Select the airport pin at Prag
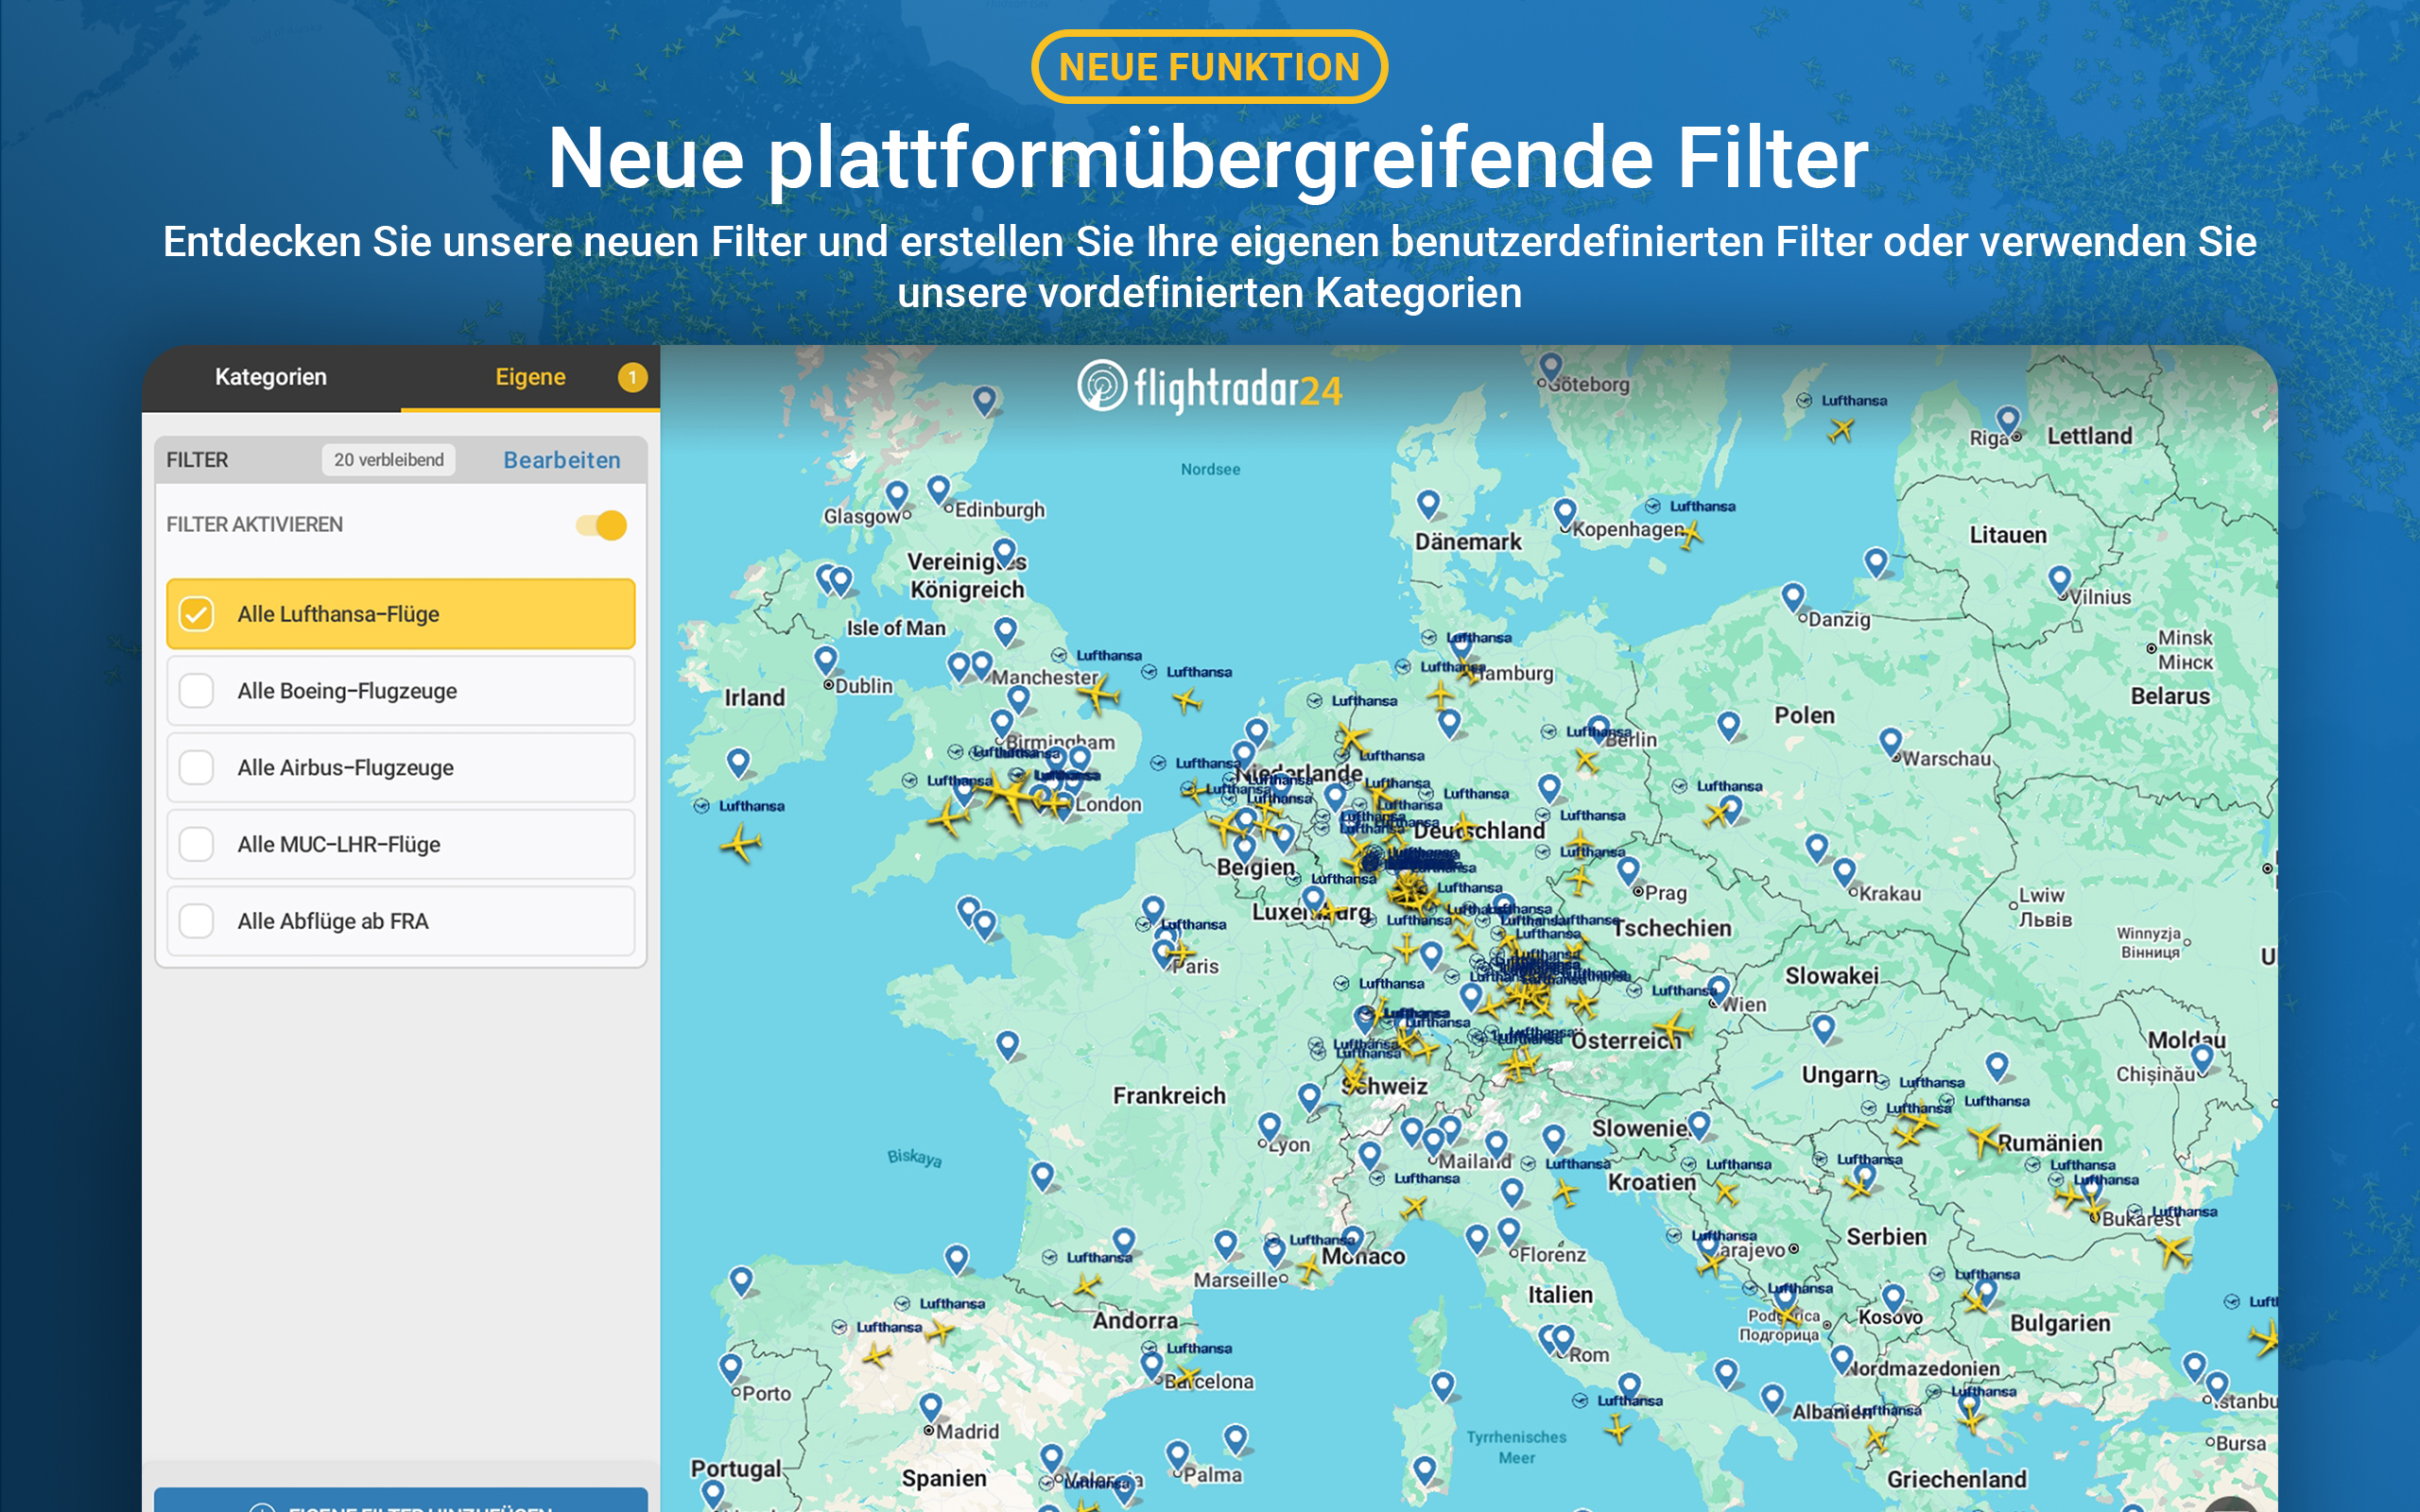2420x1512 pixels. (1628, 871)
